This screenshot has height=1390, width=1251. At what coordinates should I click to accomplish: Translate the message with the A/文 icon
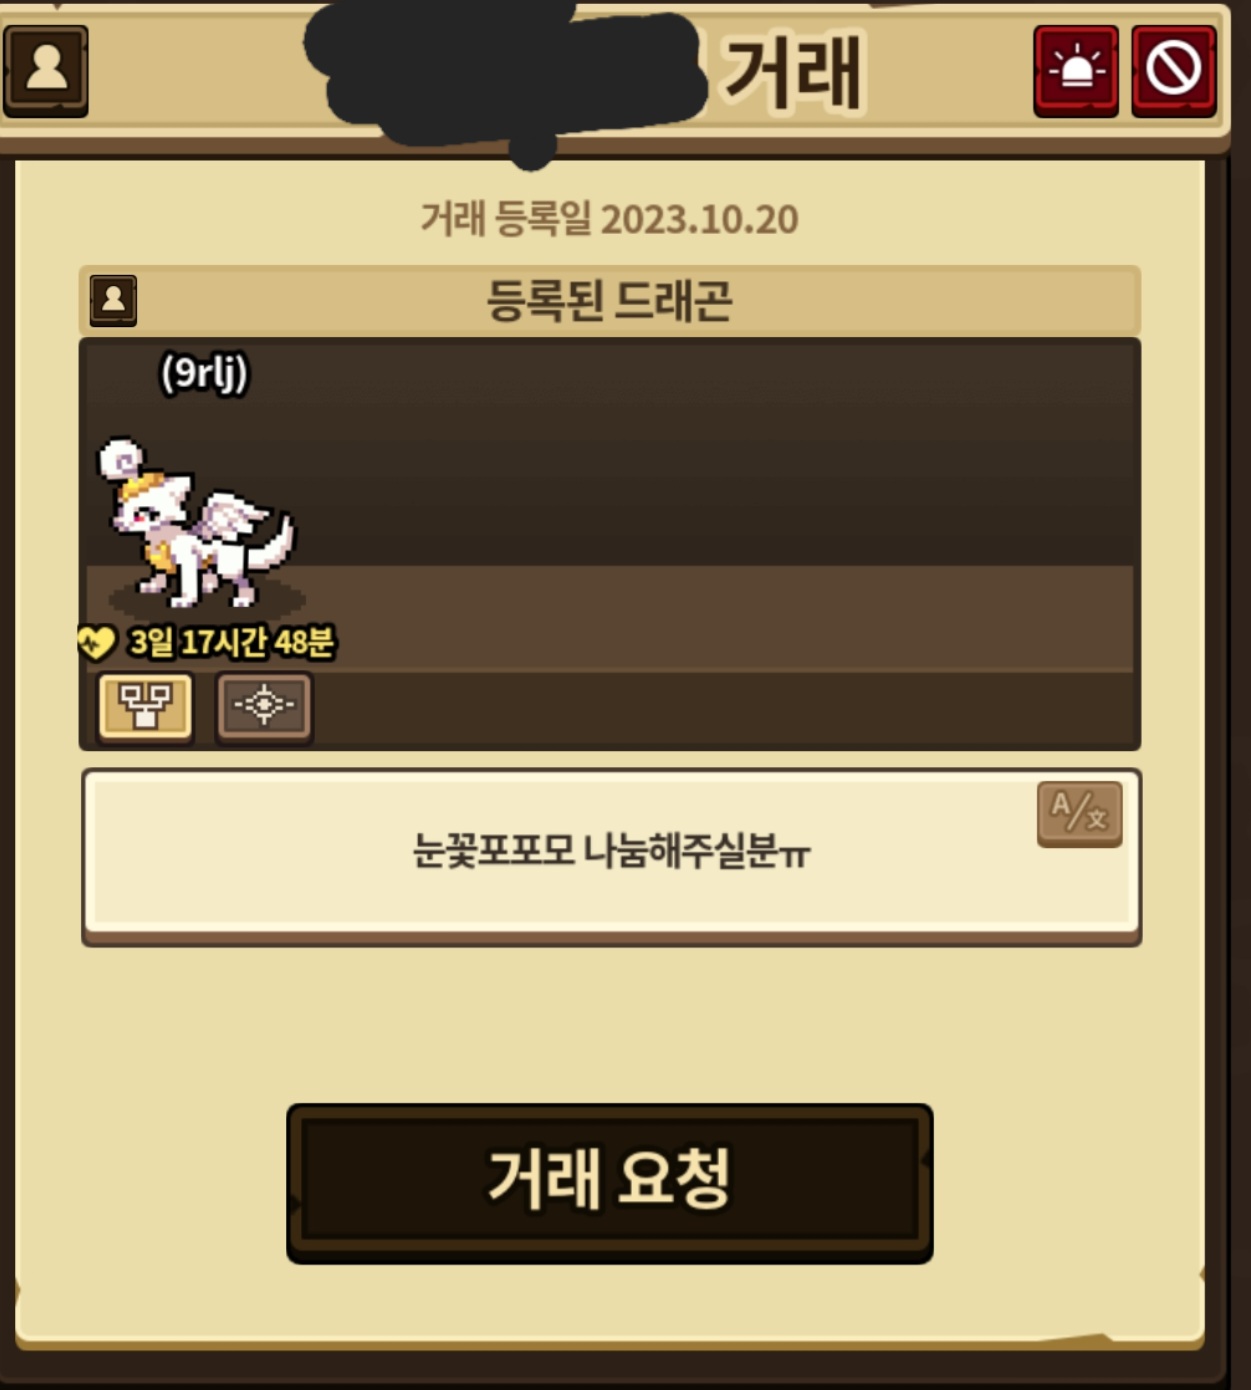click(1079, 814)
